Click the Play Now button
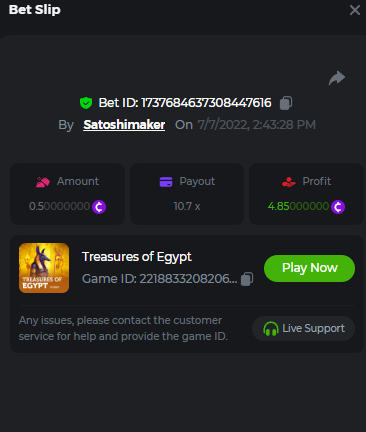Viewport: 366px width, 432px height. point(309,268)
